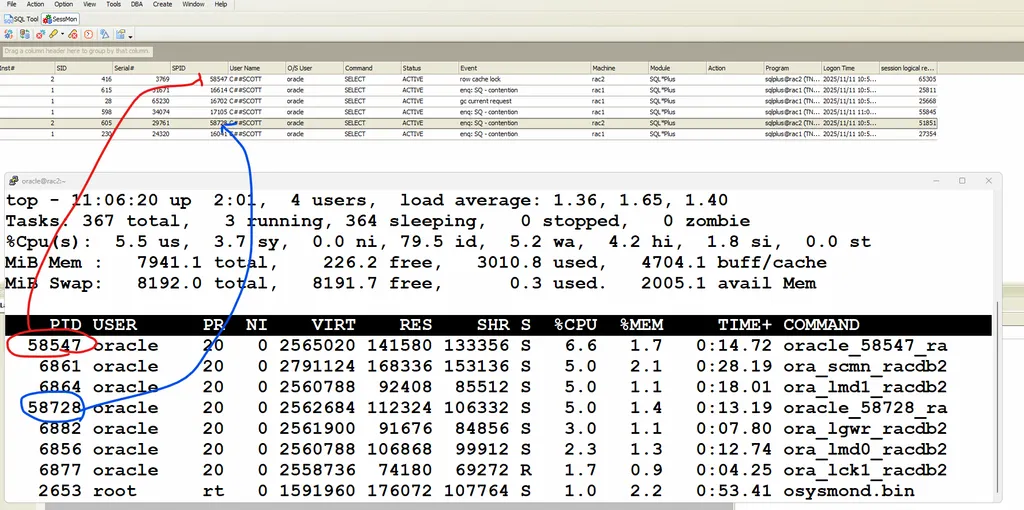
Task: Select the 'gc current request' event cell
Action: coord(524,101)
